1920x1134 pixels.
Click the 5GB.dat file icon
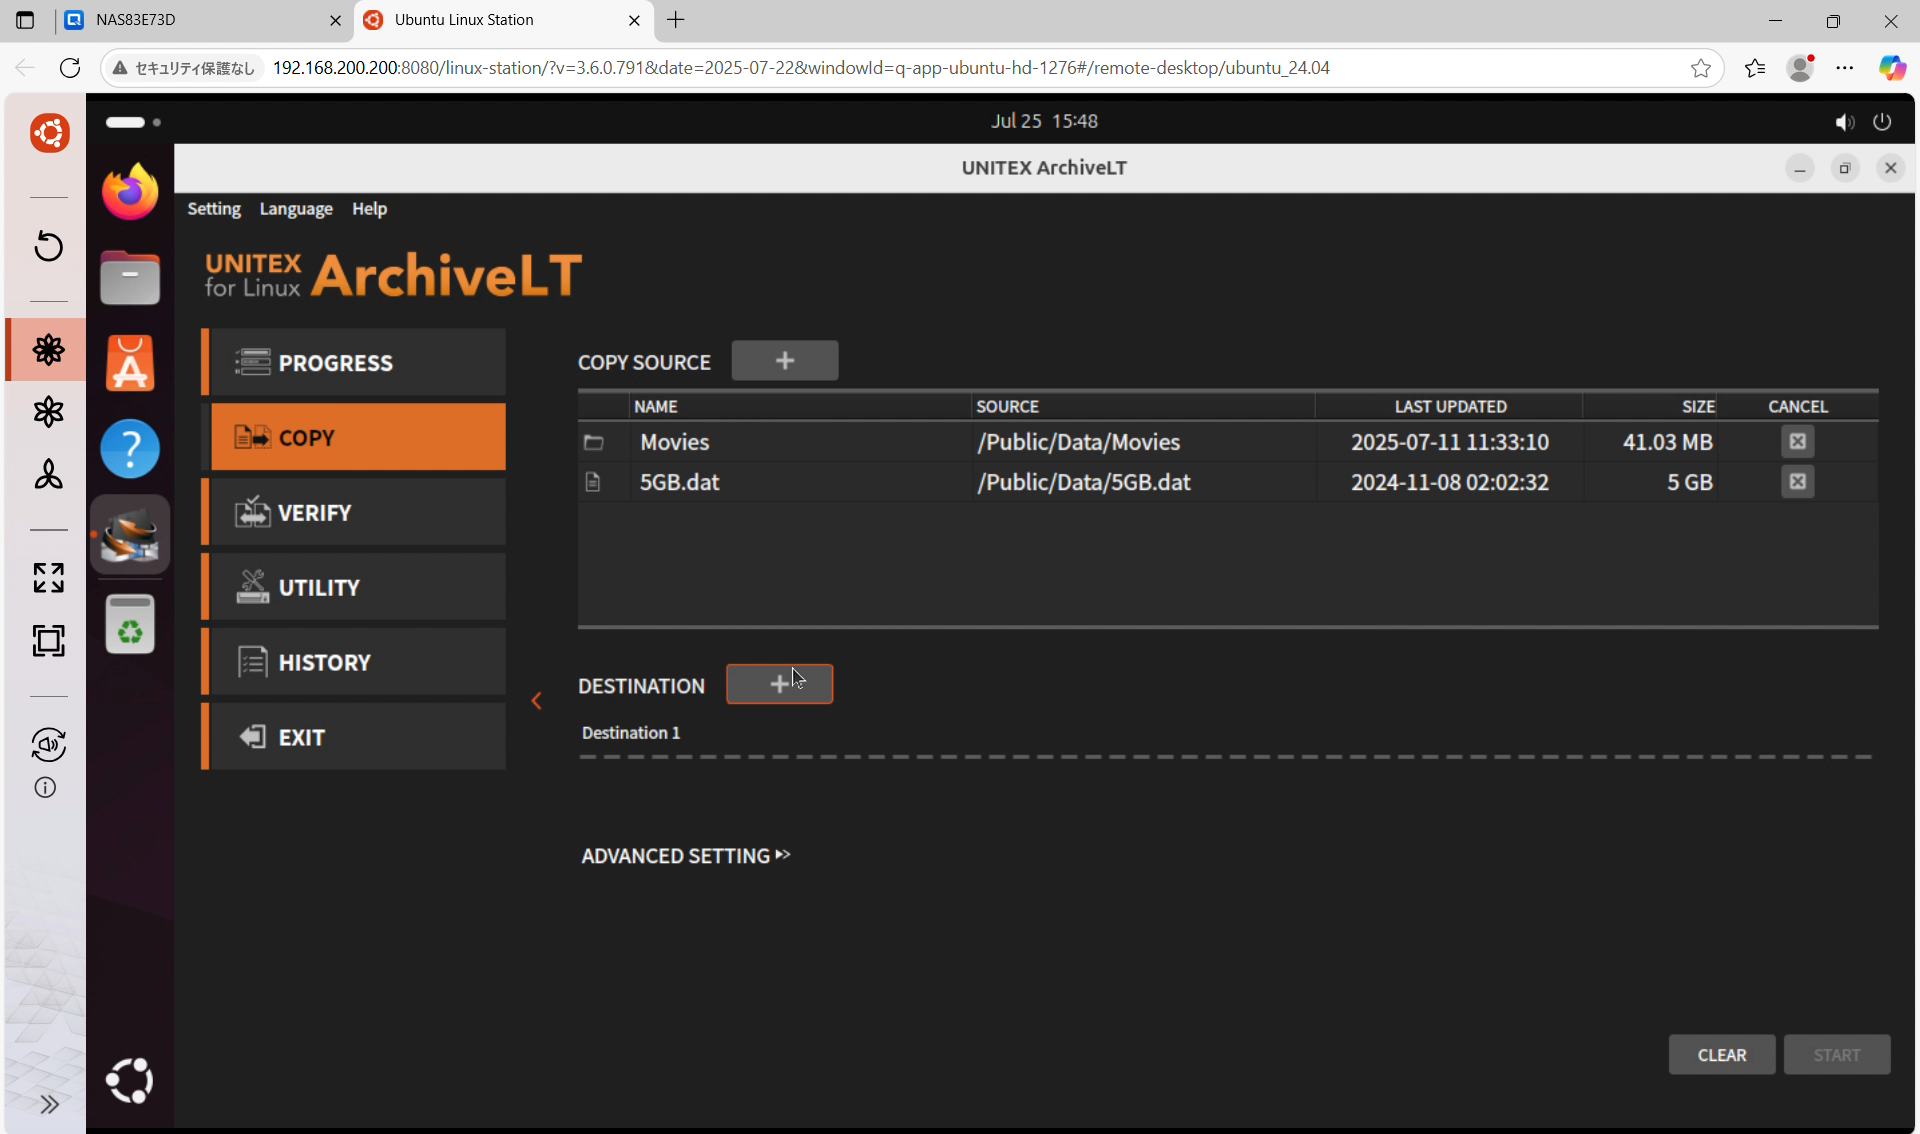click(593, 482)
